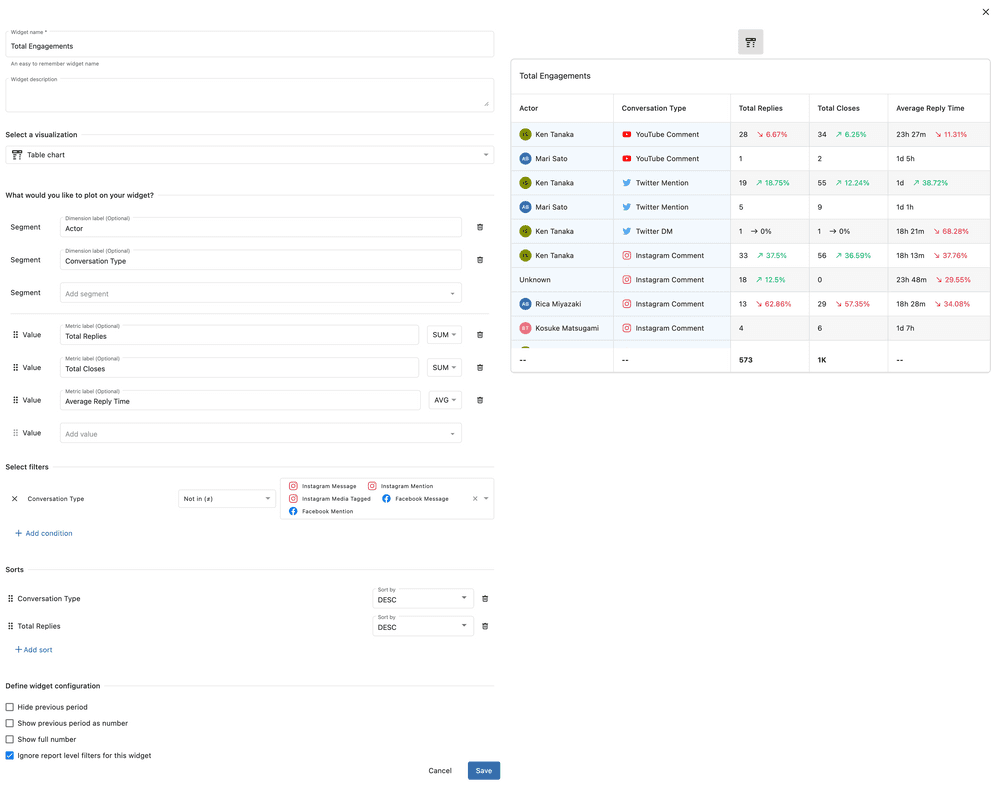Check Show previous period as number
This screenshot has width=1000, height=793.
[x=10, y=723]
